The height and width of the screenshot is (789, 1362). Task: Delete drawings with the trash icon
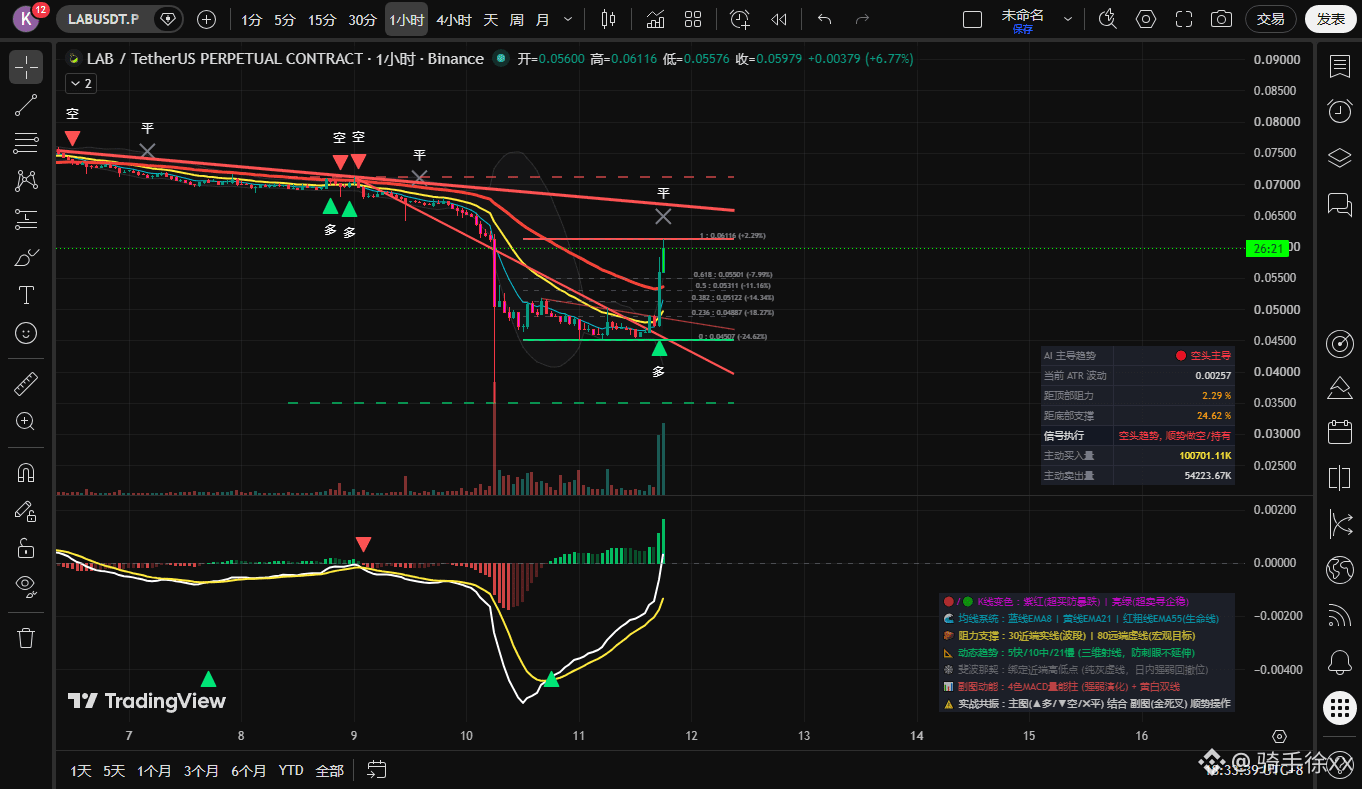26,637
